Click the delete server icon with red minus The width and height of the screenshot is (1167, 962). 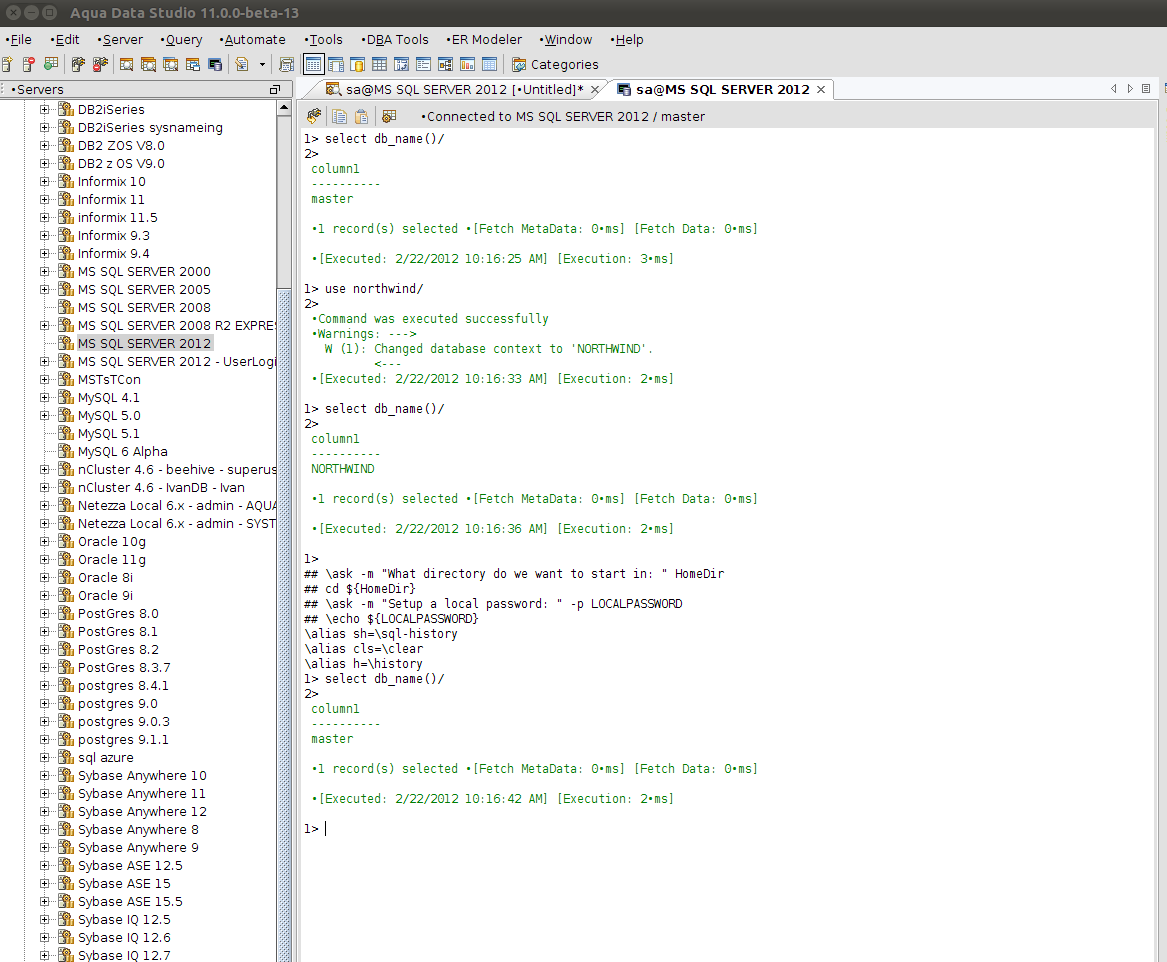point(28,65)
